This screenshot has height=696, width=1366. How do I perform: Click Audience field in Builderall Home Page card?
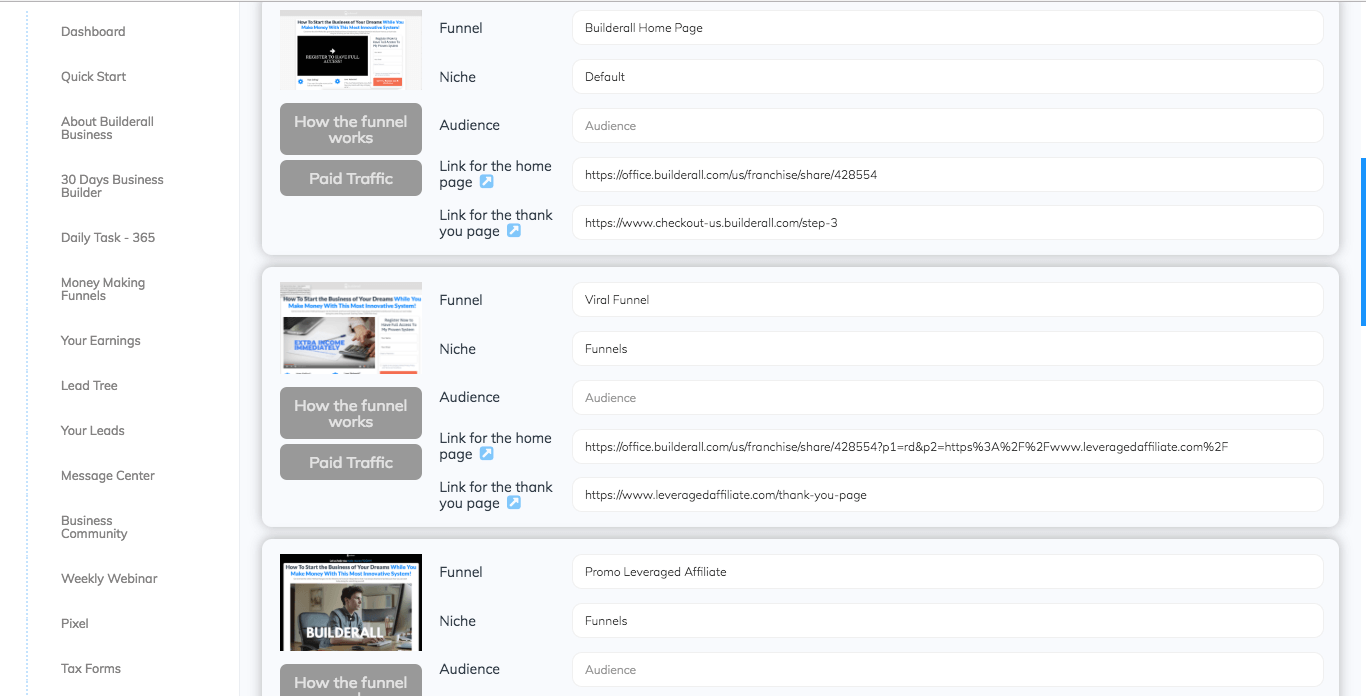pos(948,126)
